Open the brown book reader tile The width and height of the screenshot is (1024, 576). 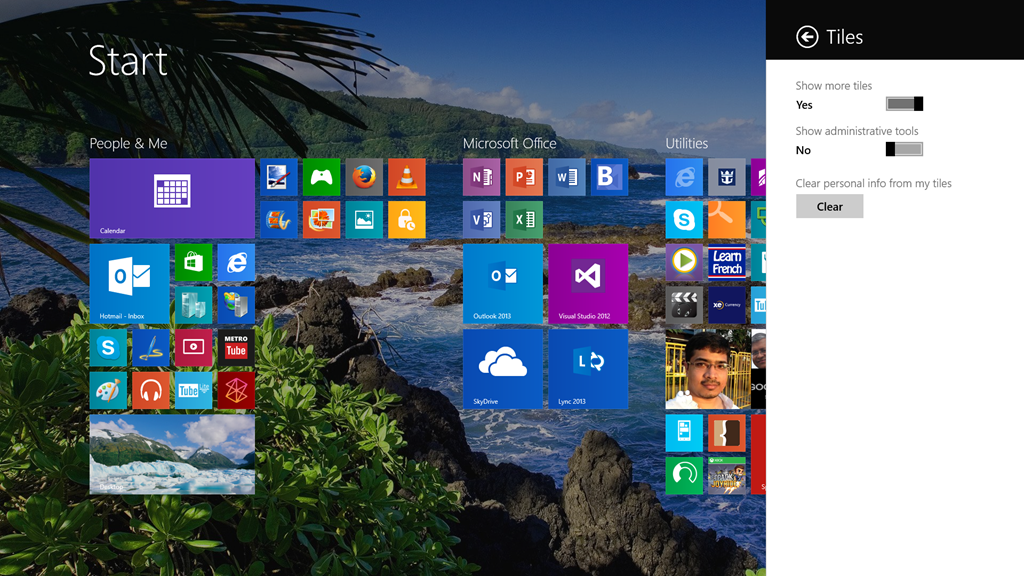726,433
